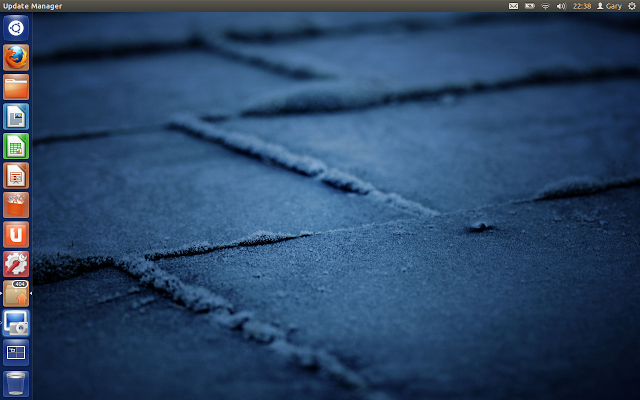Open System Settings gear and wrench icon
Image resolution: width=640 pixels, height=400 pixels.
[16, 264]
